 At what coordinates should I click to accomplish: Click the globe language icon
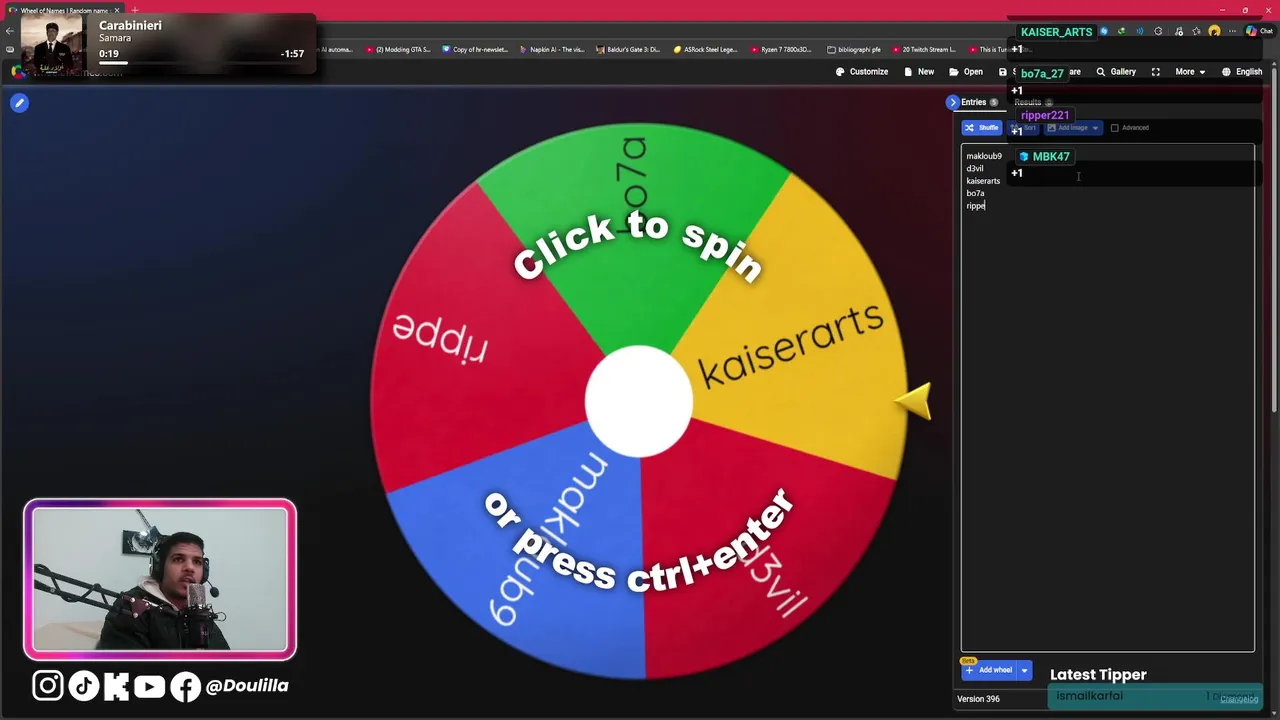coord(1227,72)
